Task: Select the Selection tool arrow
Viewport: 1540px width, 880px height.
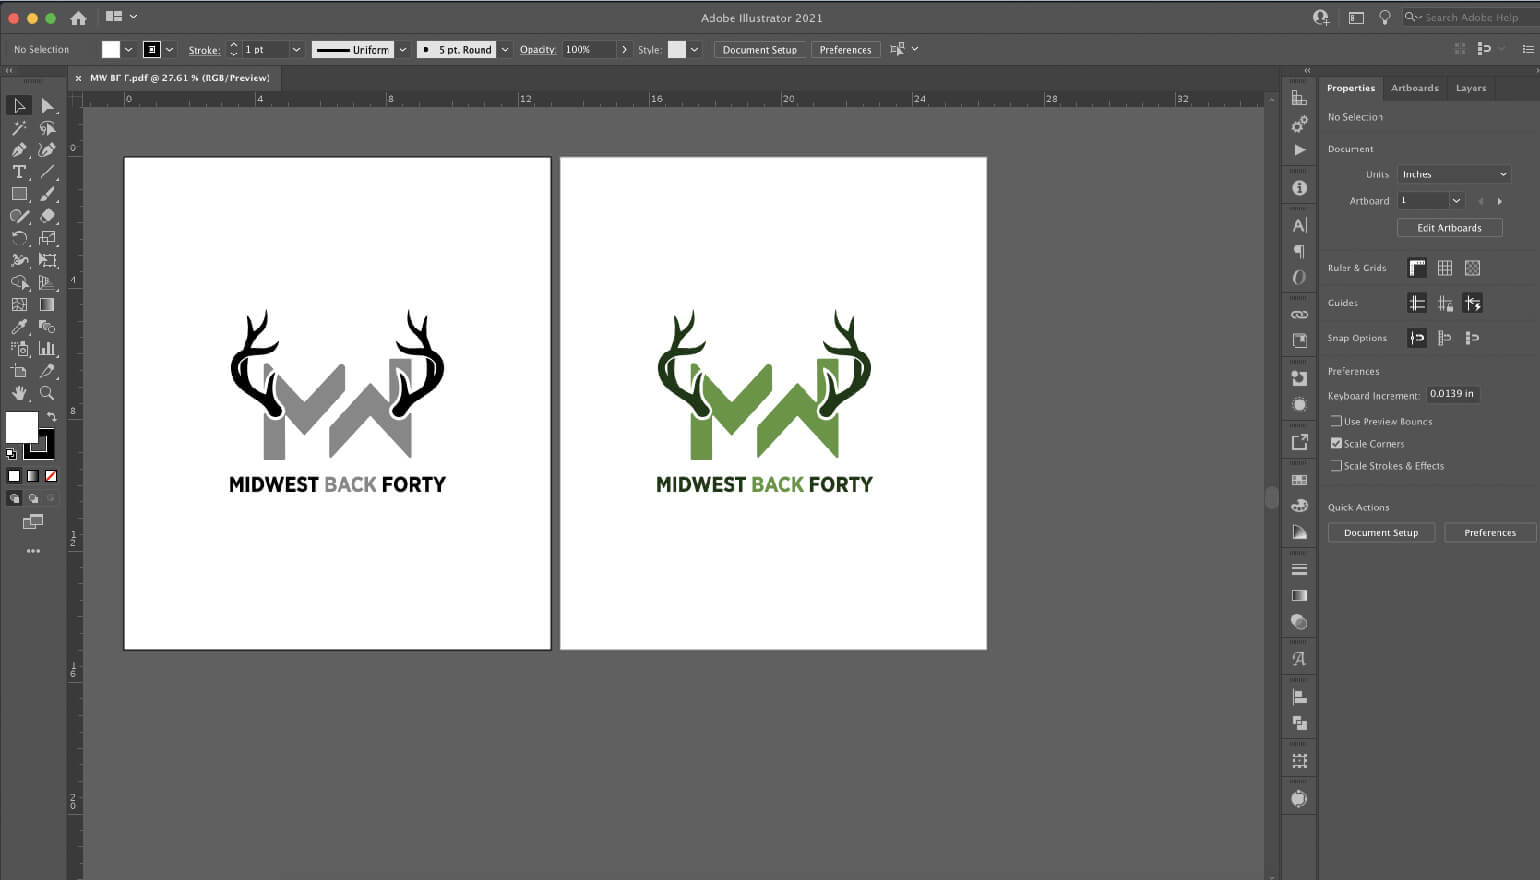Action: click(19, 105)
